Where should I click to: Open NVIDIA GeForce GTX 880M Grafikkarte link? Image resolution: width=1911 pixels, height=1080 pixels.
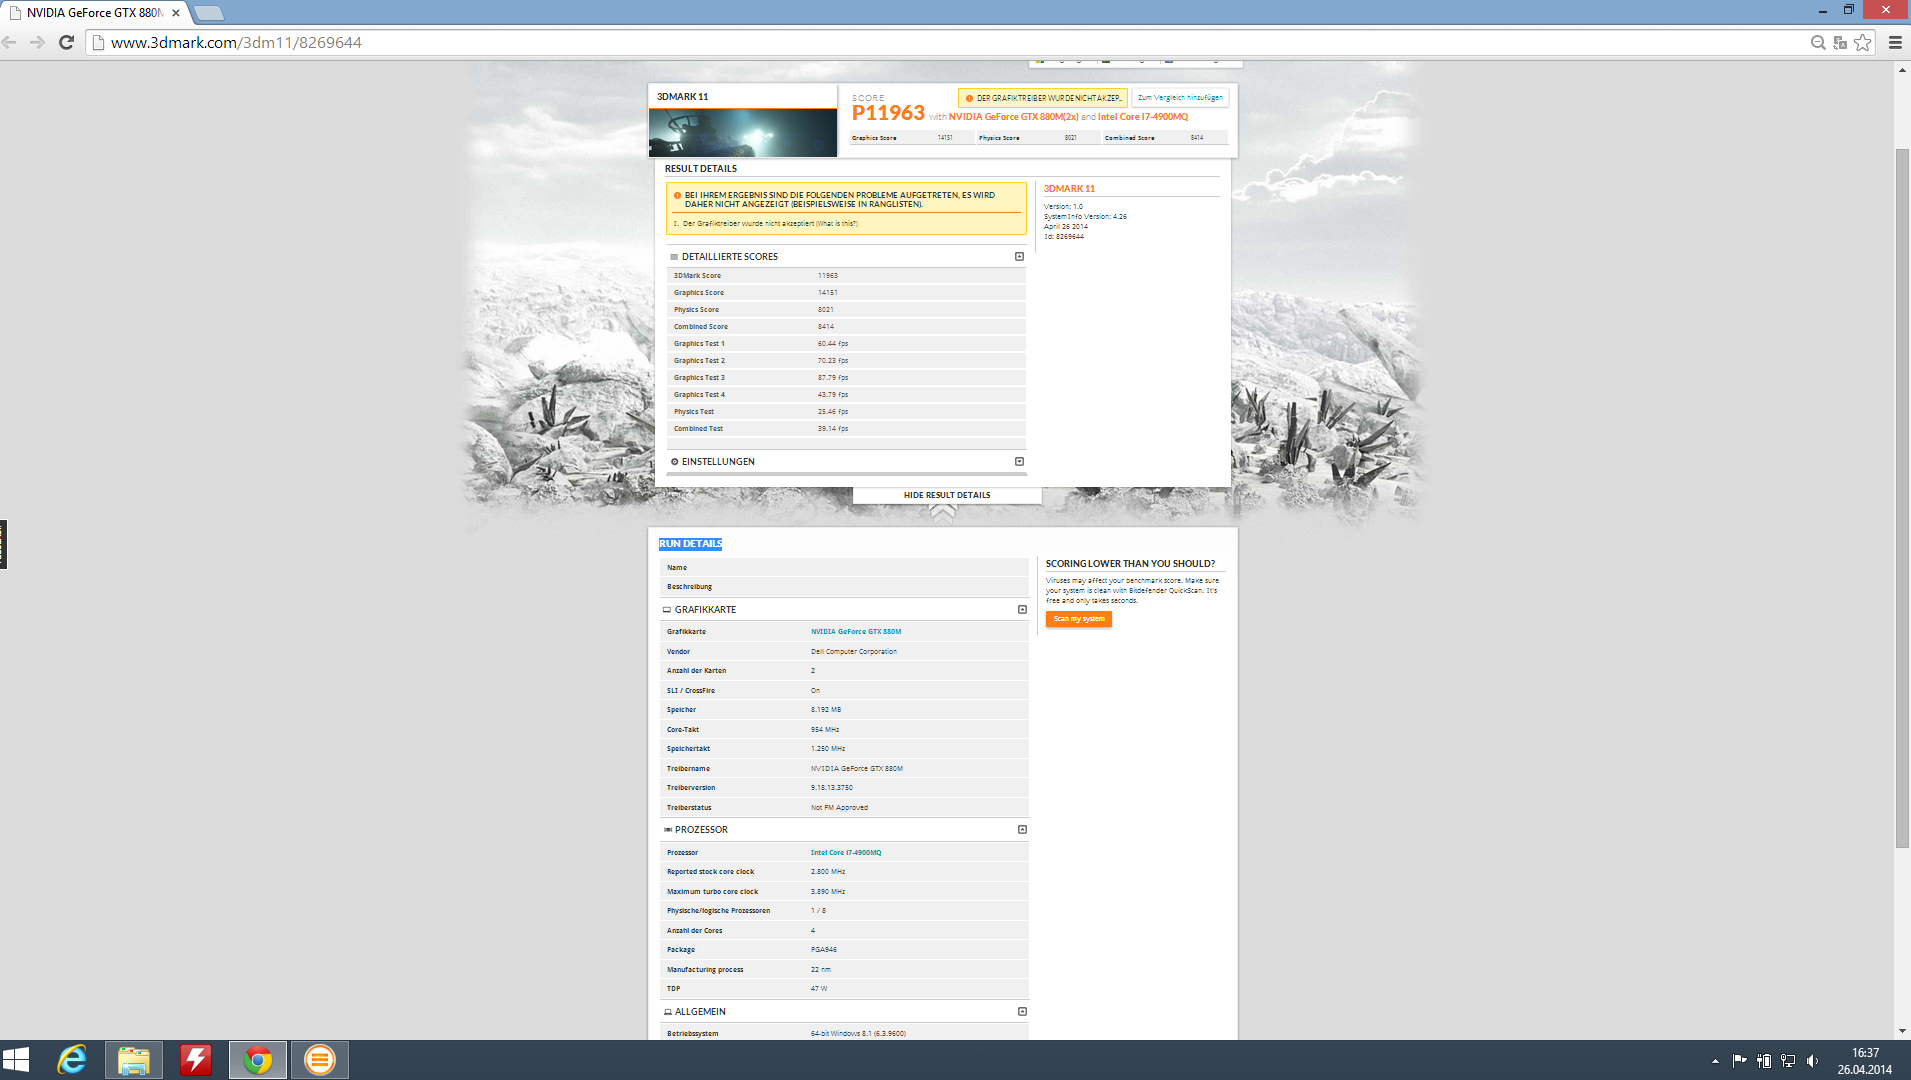(x=856, y=632)
